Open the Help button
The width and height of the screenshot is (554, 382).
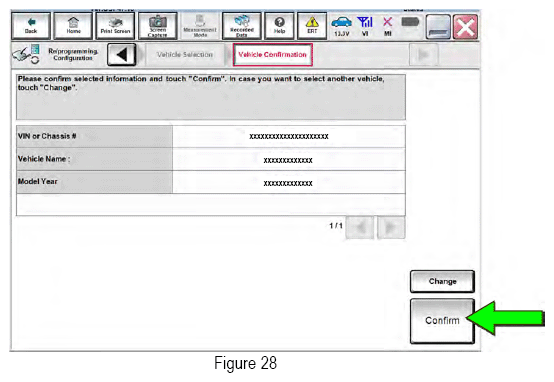(x=279, y=26)
